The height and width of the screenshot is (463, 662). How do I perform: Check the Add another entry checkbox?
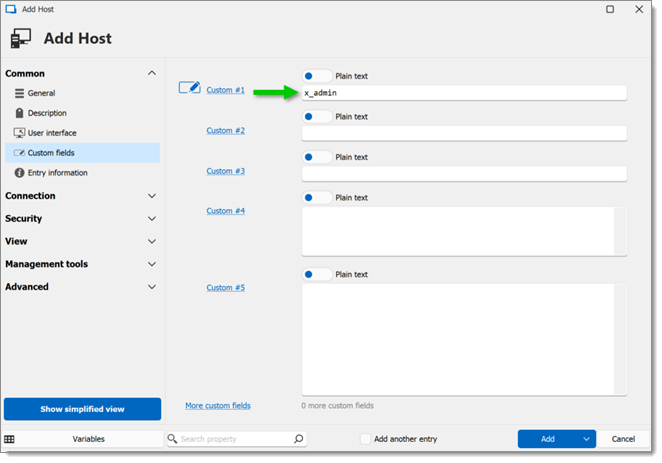[x=365, y=439]
